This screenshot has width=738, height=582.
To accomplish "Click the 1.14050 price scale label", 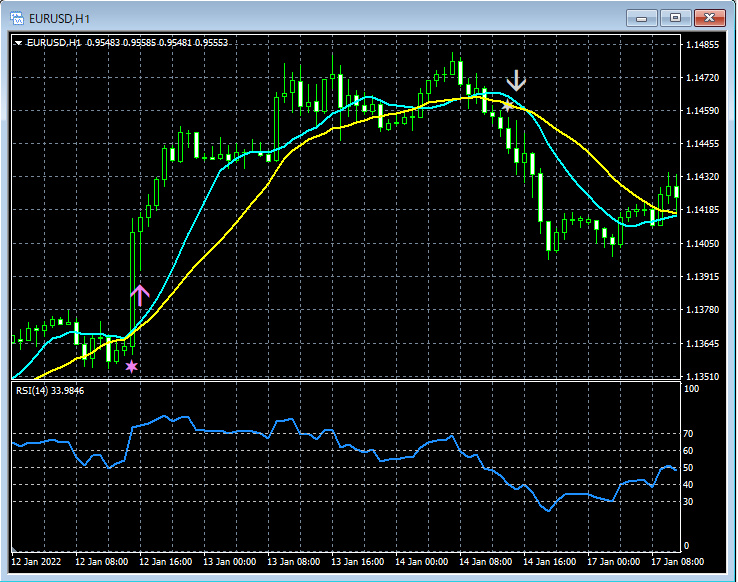I will pyautogui.click(x=703, y=244).
